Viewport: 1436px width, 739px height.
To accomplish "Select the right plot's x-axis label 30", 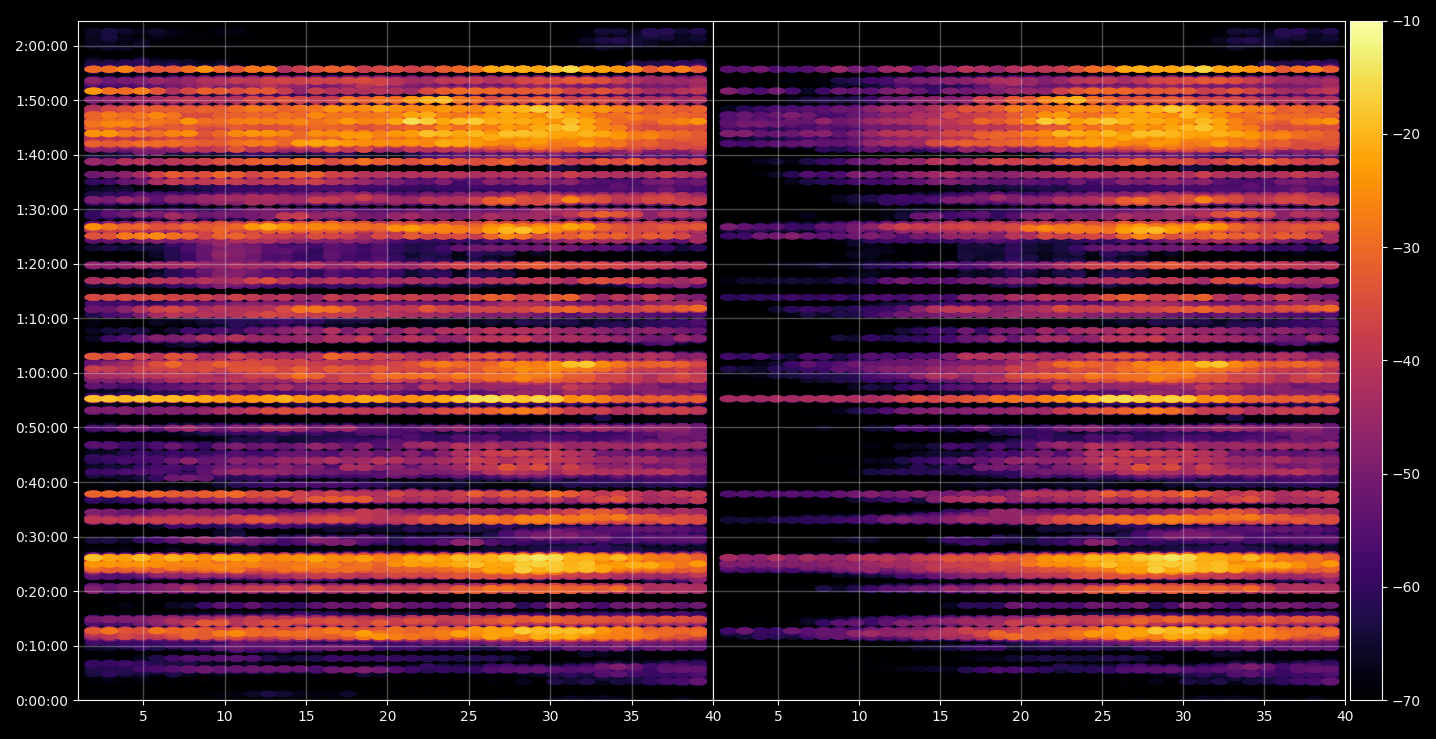I will tap(1183, 716).
